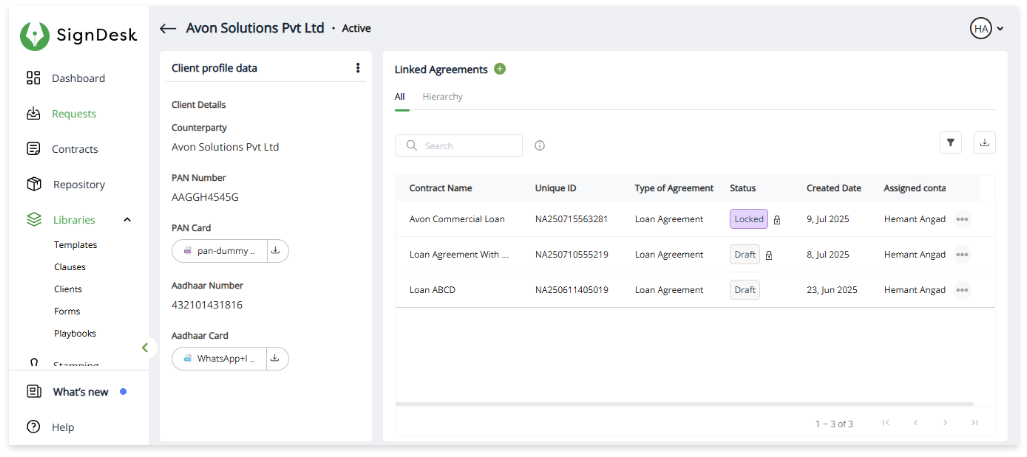Click the info icon beside Search
The width and height of the screenshot is (1027, 457).
pyautogui.click(x=540, y=145)
